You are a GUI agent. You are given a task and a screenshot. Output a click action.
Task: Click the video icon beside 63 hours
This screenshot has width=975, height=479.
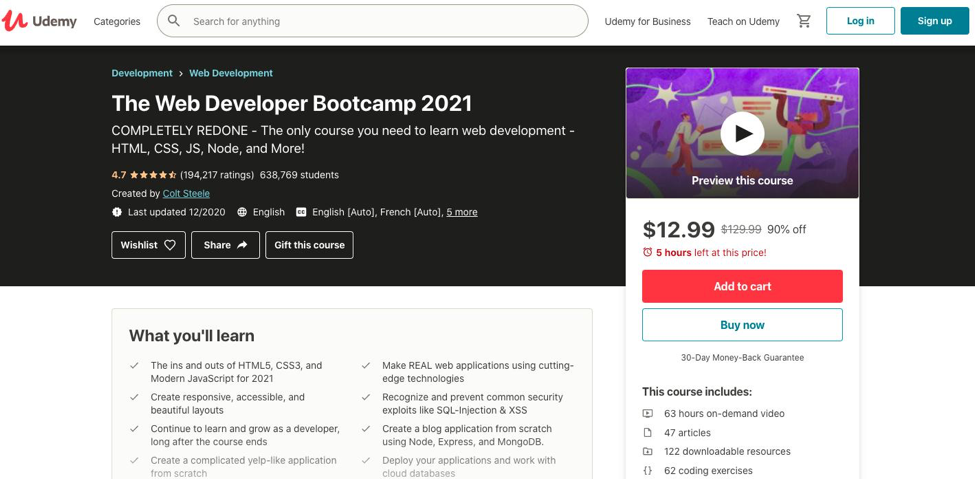648,414
